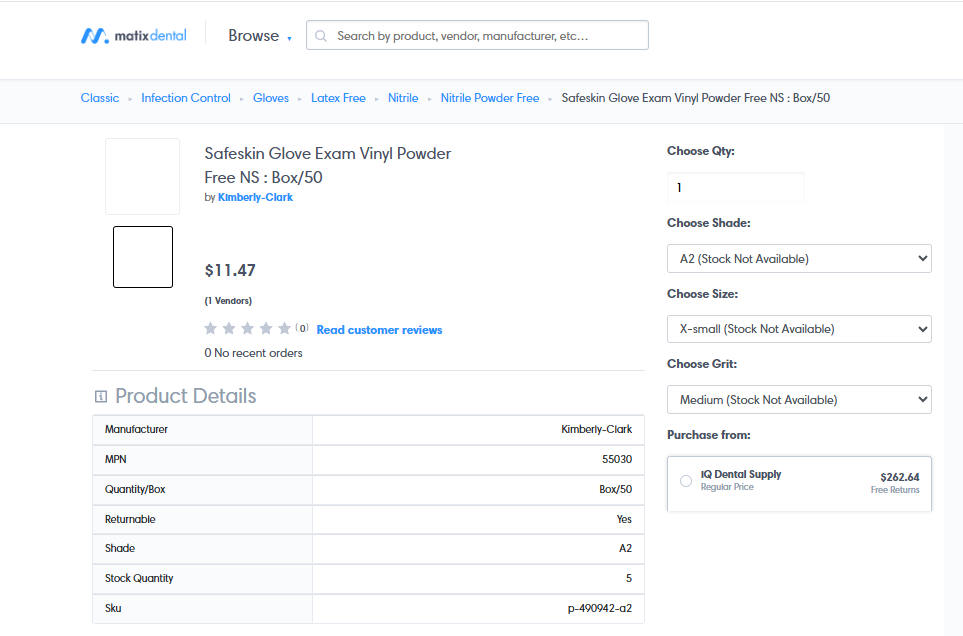Click the Stock Quantity value 5

click(629, 578)
